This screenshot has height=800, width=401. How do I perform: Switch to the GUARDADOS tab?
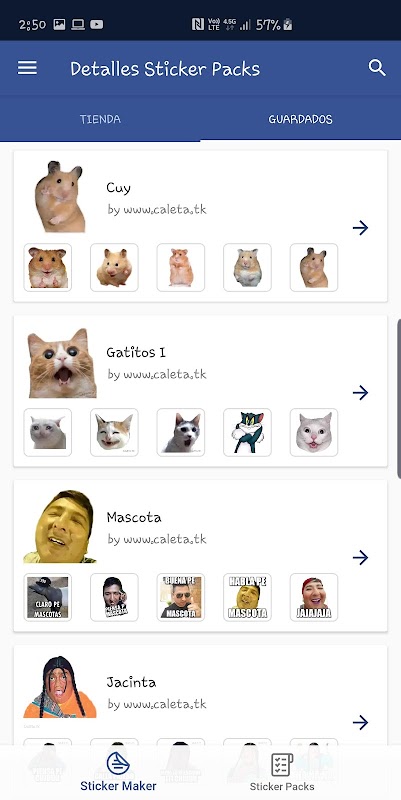click(300, 119)
